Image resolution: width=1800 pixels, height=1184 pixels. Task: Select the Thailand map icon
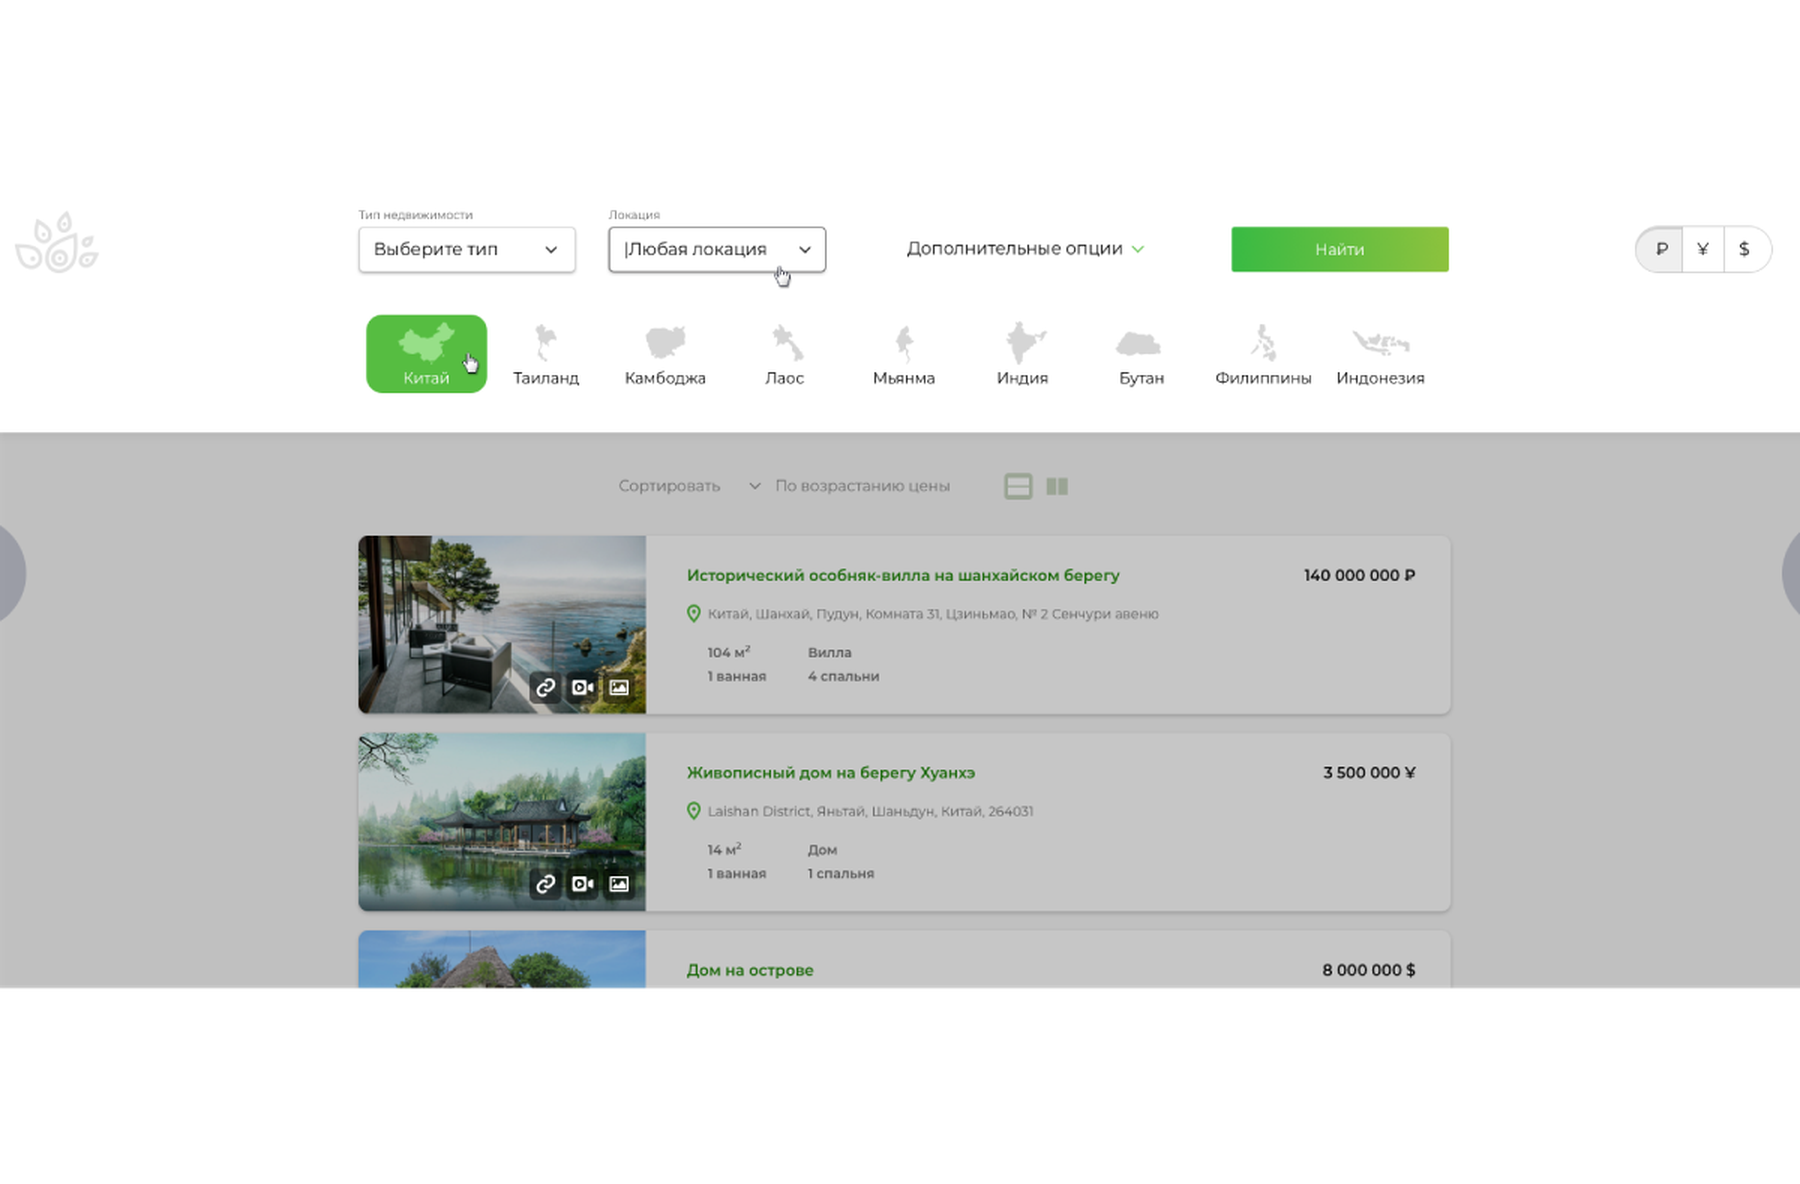[545, 342]
